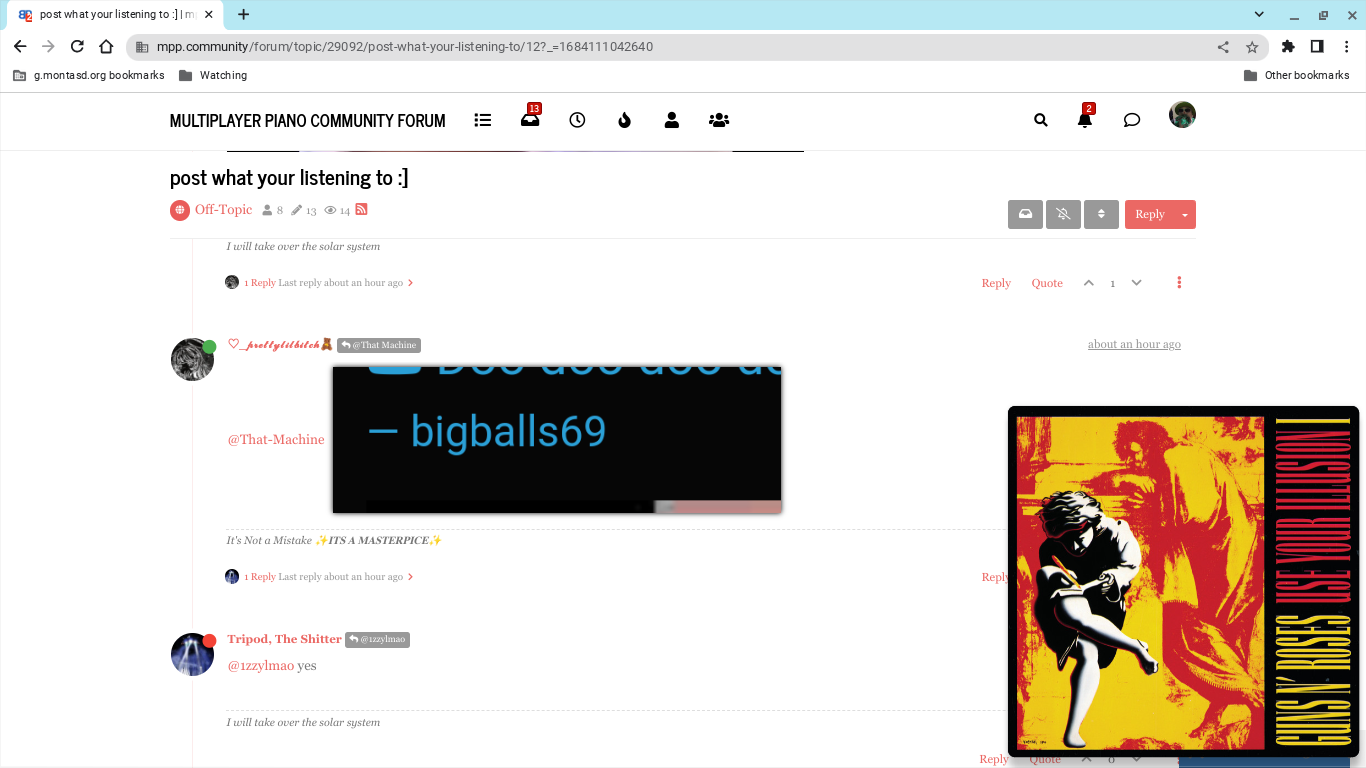This screenshot has width=1366, height=768.
Task: Open the Off-Topic category link
Action: 223,210
